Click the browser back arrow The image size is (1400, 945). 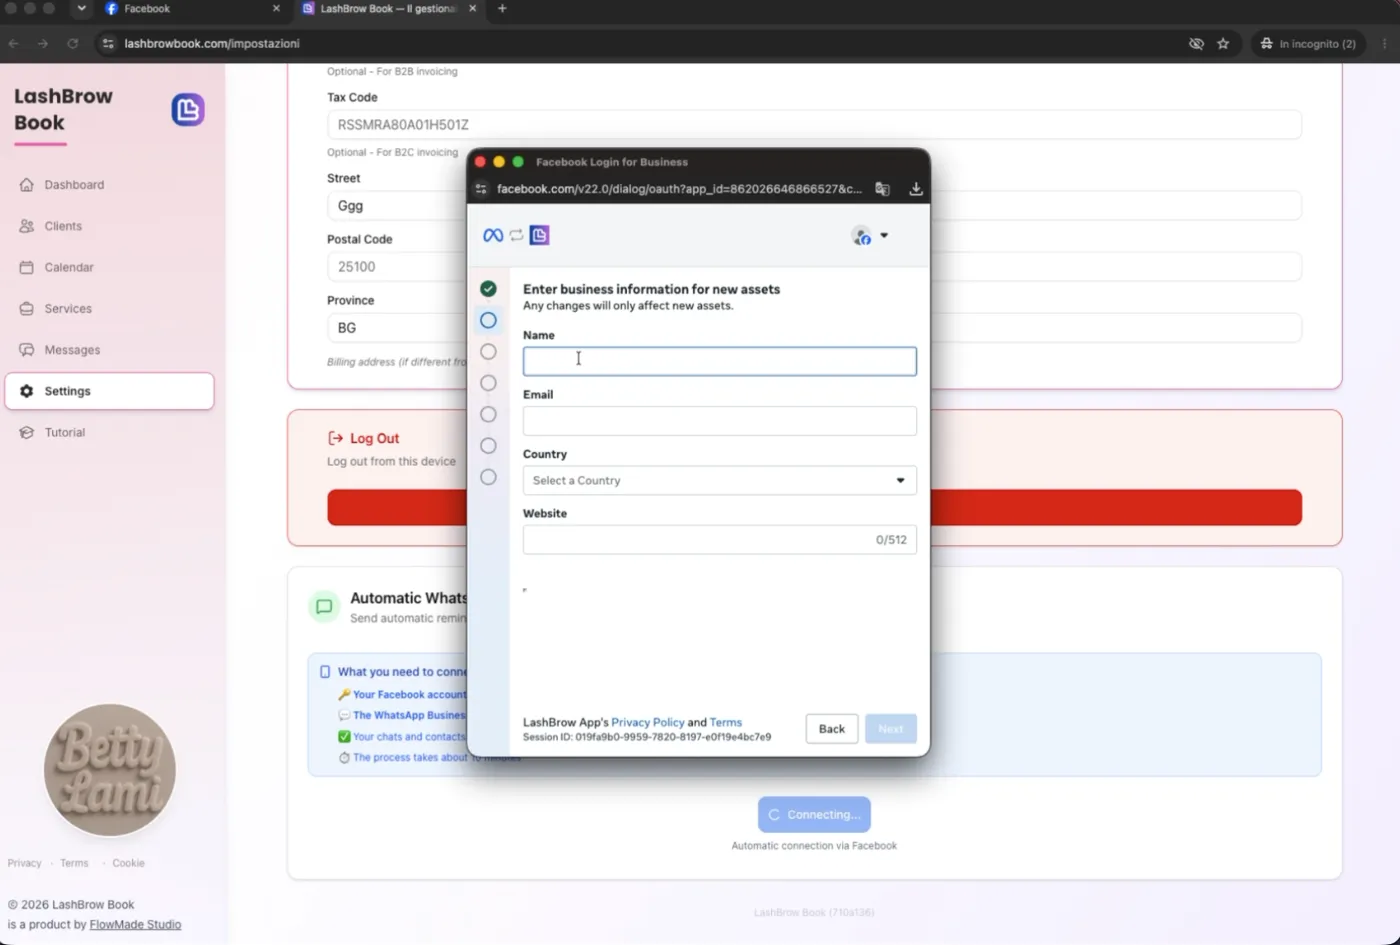(x=14, y=44)
